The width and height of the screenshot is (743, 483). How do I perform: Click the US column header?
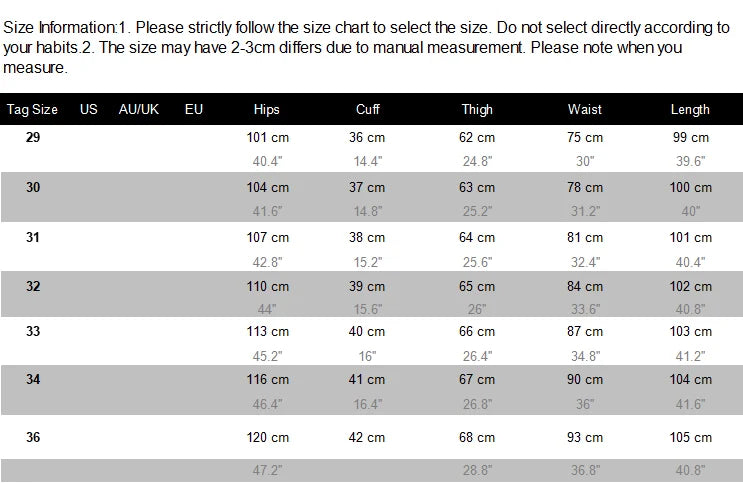(89, 109)
